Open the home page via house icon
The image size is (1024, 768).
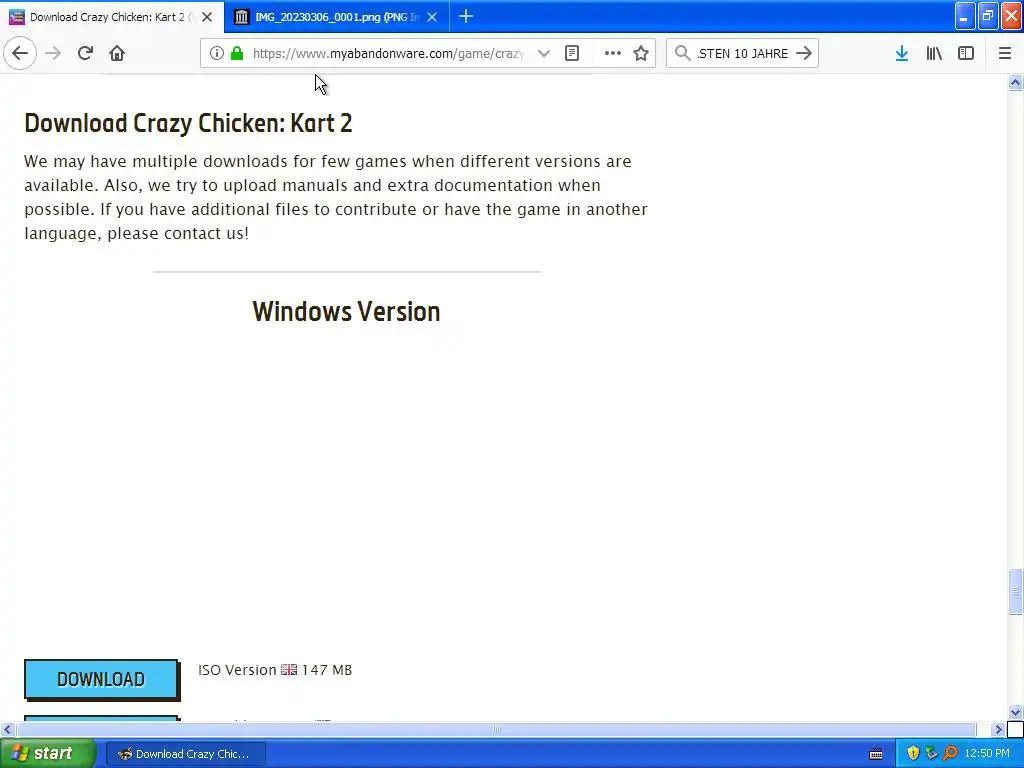[x=117, y=53]
